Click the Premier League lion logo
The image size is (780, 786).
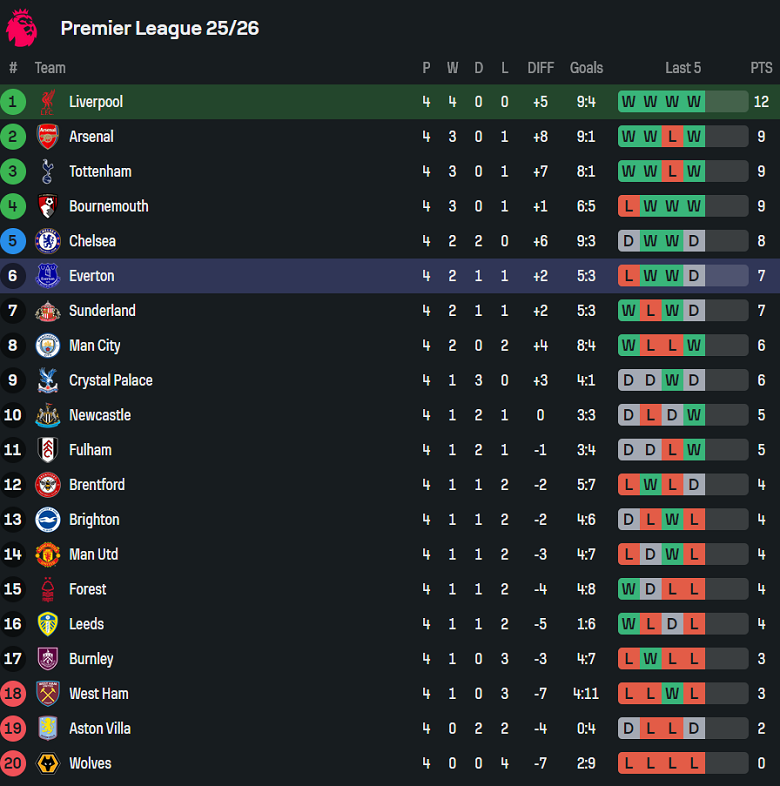point(22,27)
